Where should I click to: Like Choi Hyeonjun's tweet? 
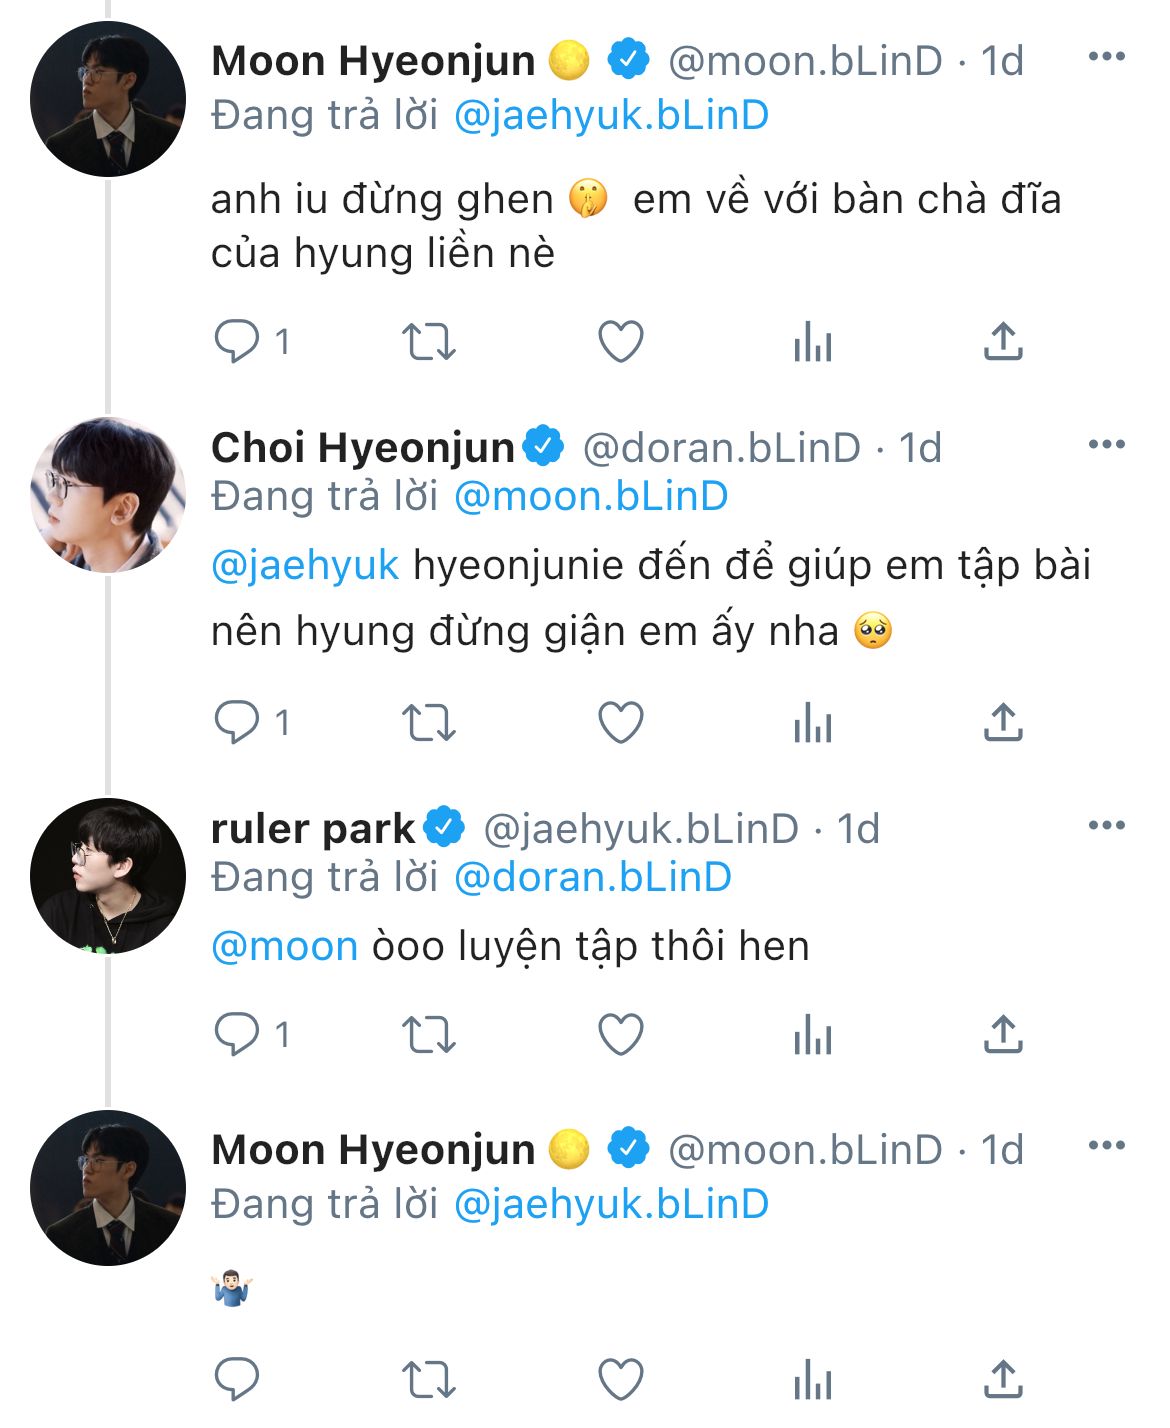point(620,722)
